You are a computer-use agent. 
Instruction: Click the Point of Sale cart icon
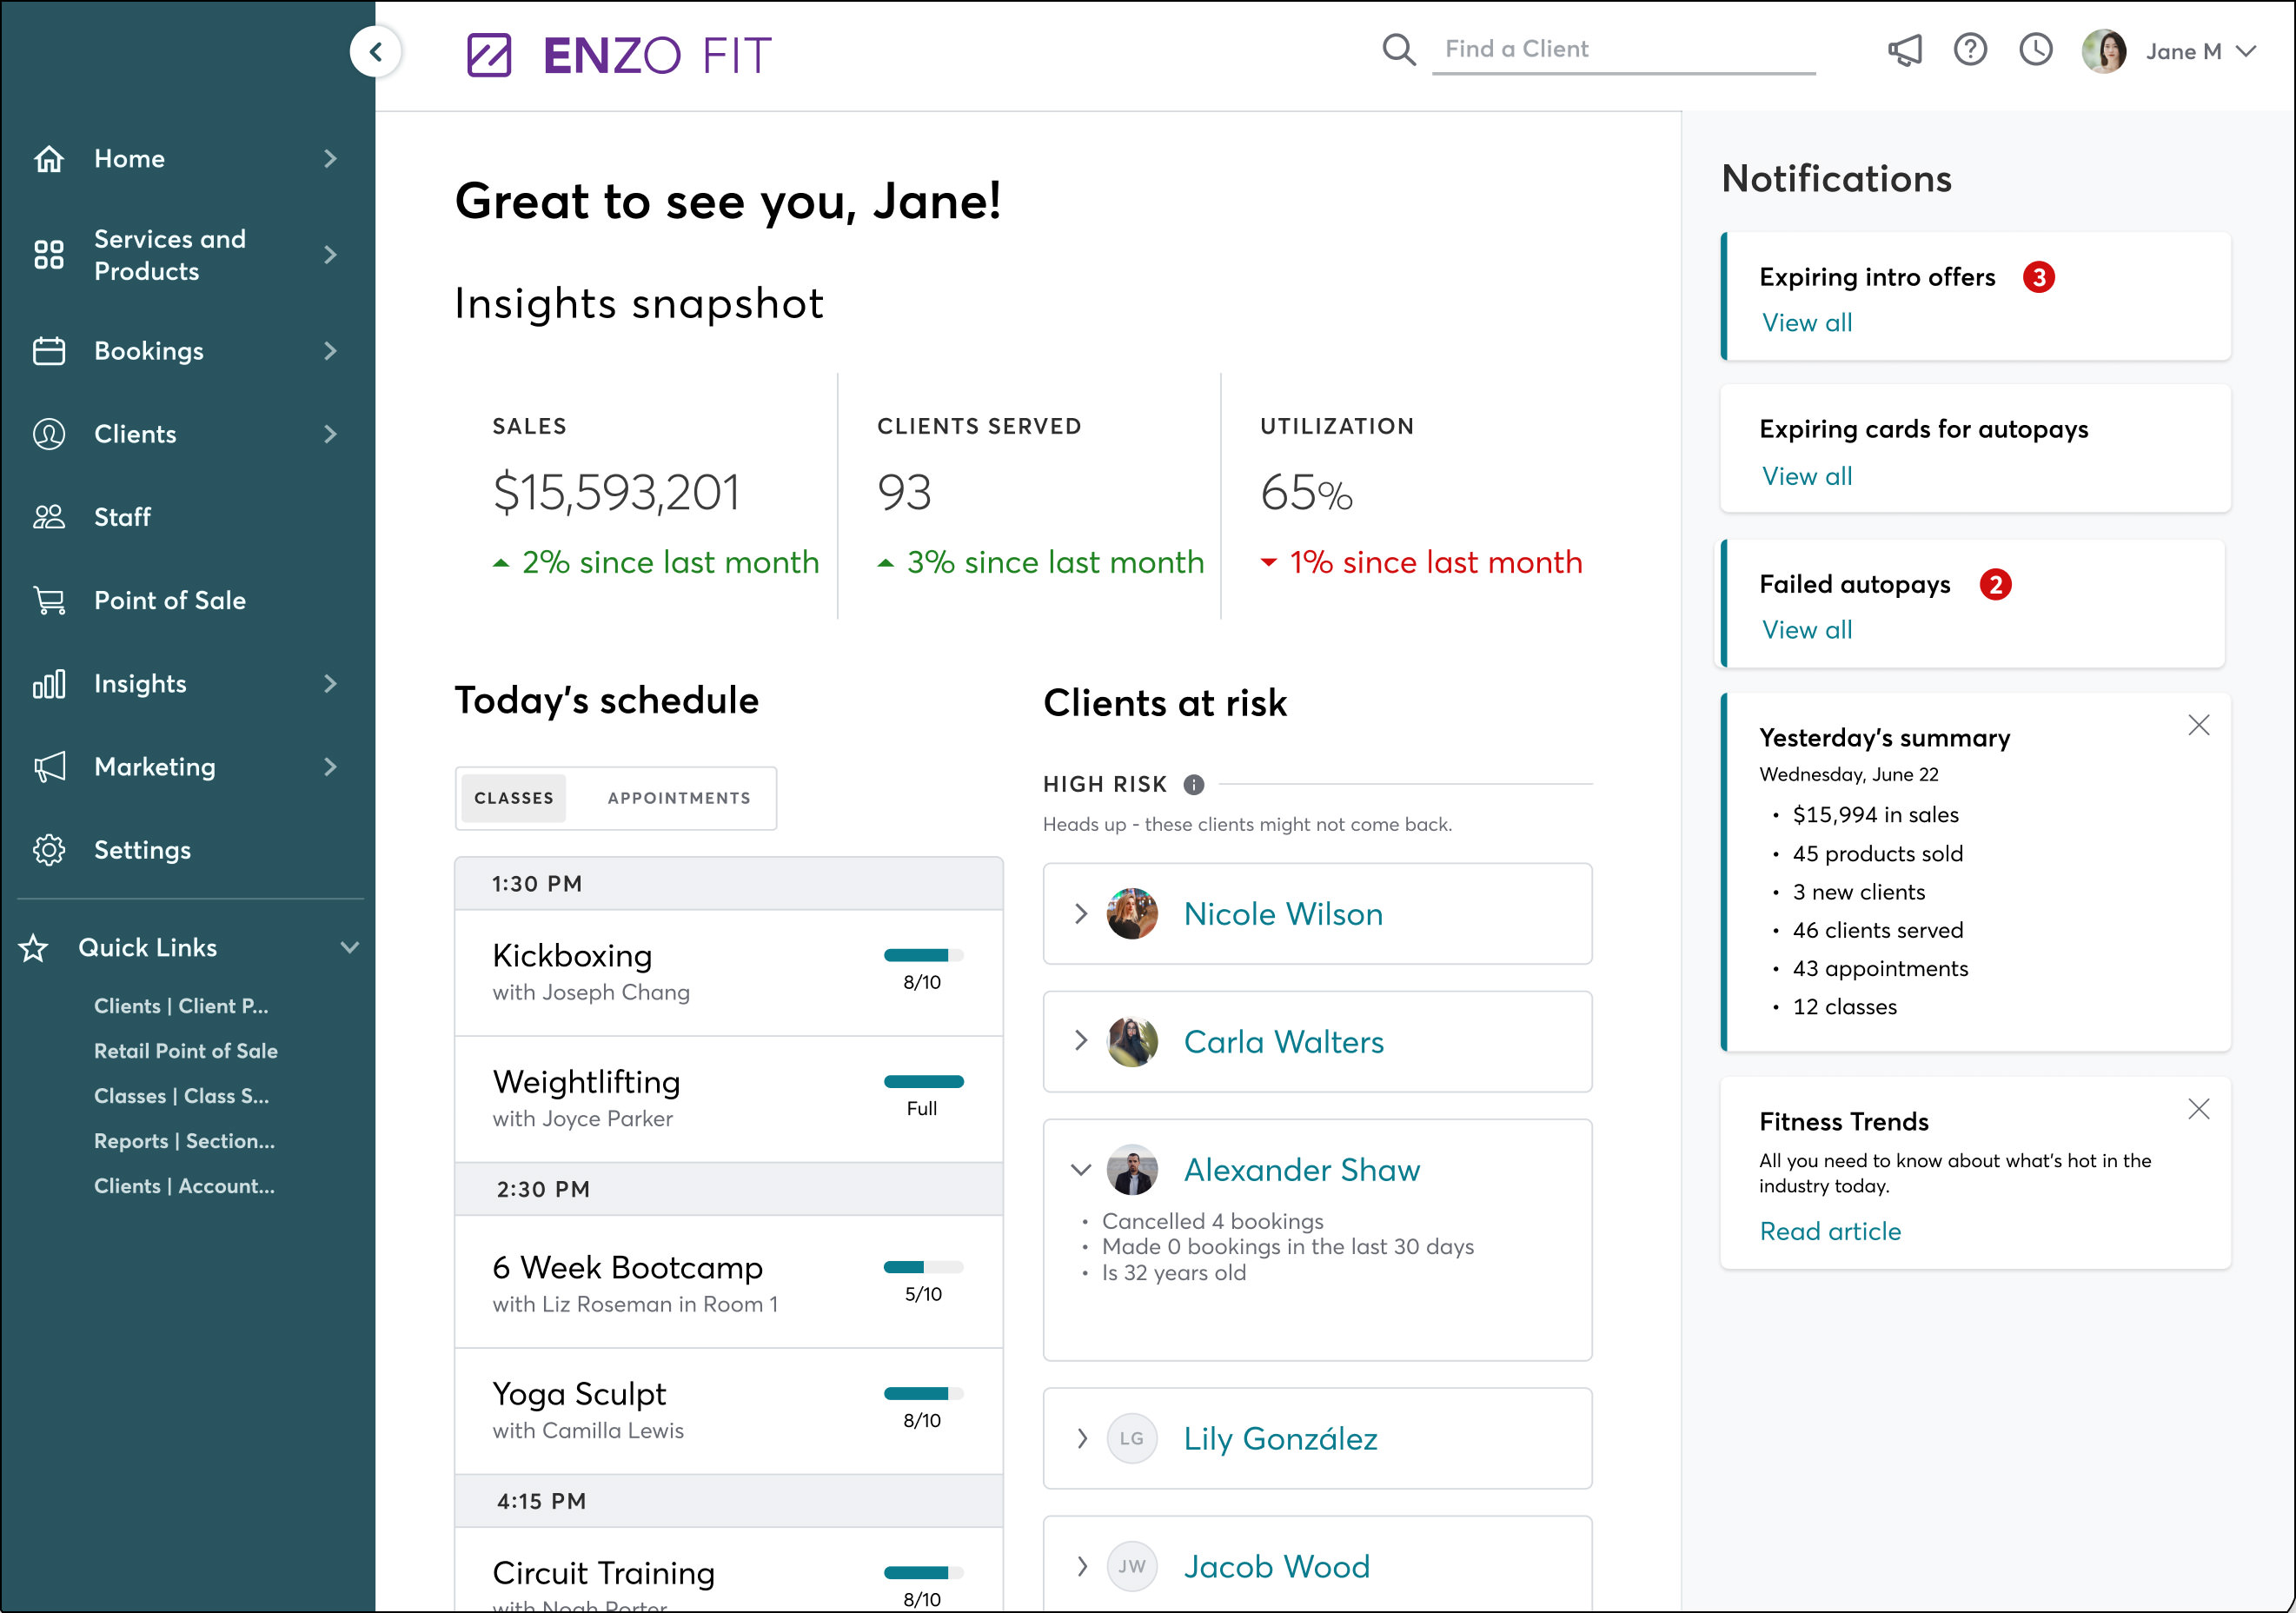[49, 600]
